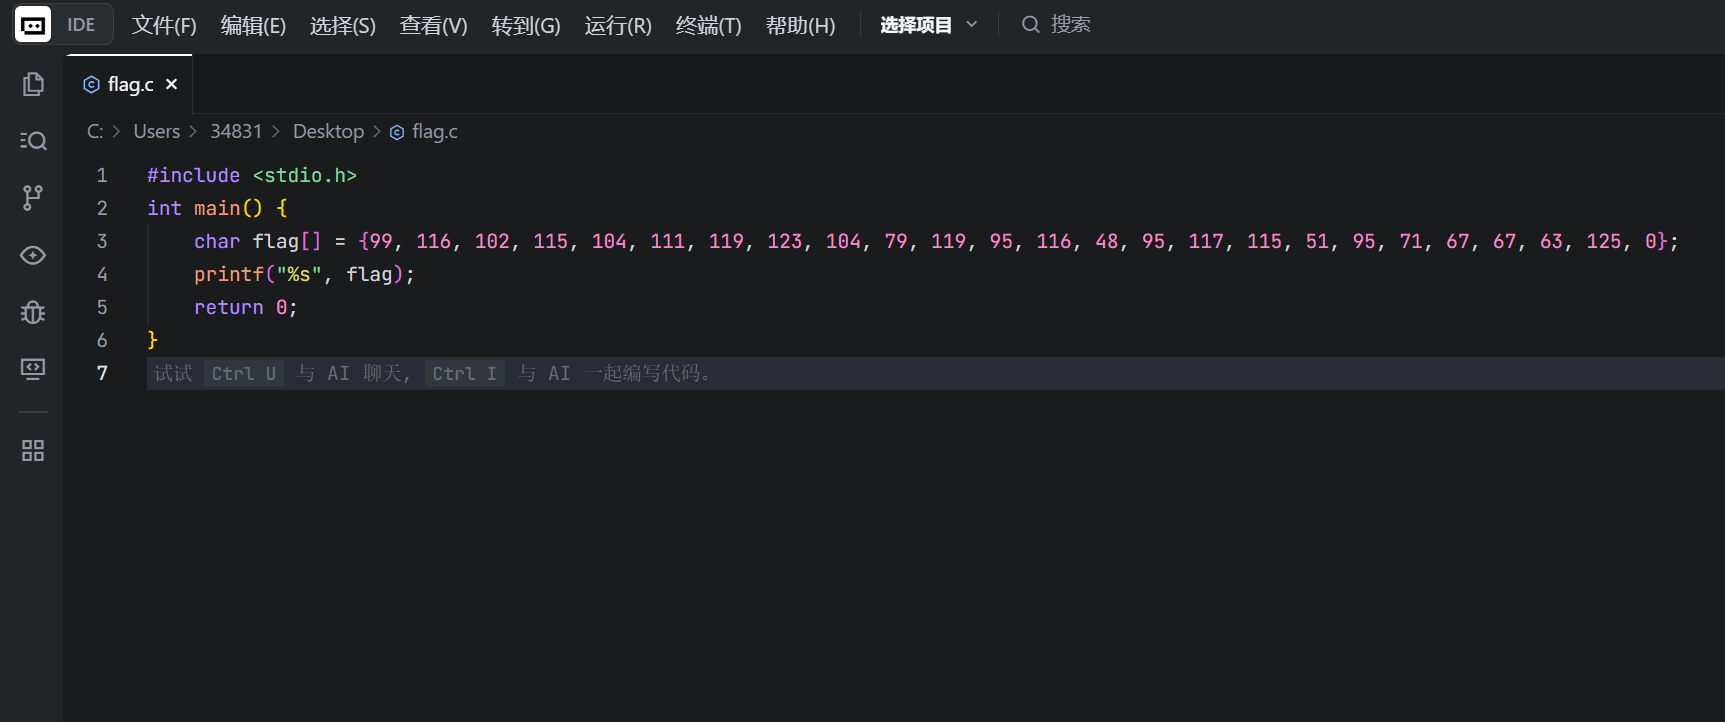Image resolution: width=1725 pixels, height=722 pixels.
Task: Click the value 99 in flag array
Action: (381, 242)
